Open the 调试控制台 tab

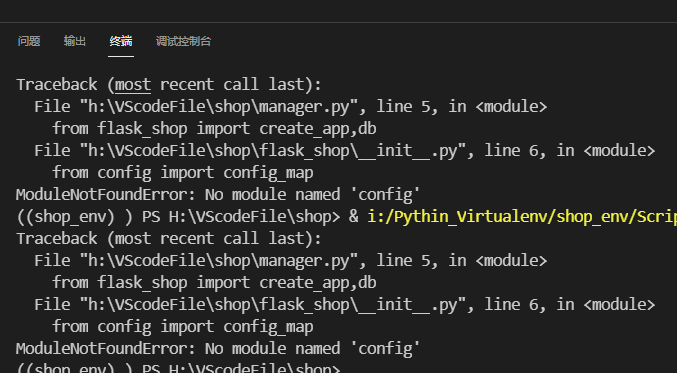[x=183, y=41]
